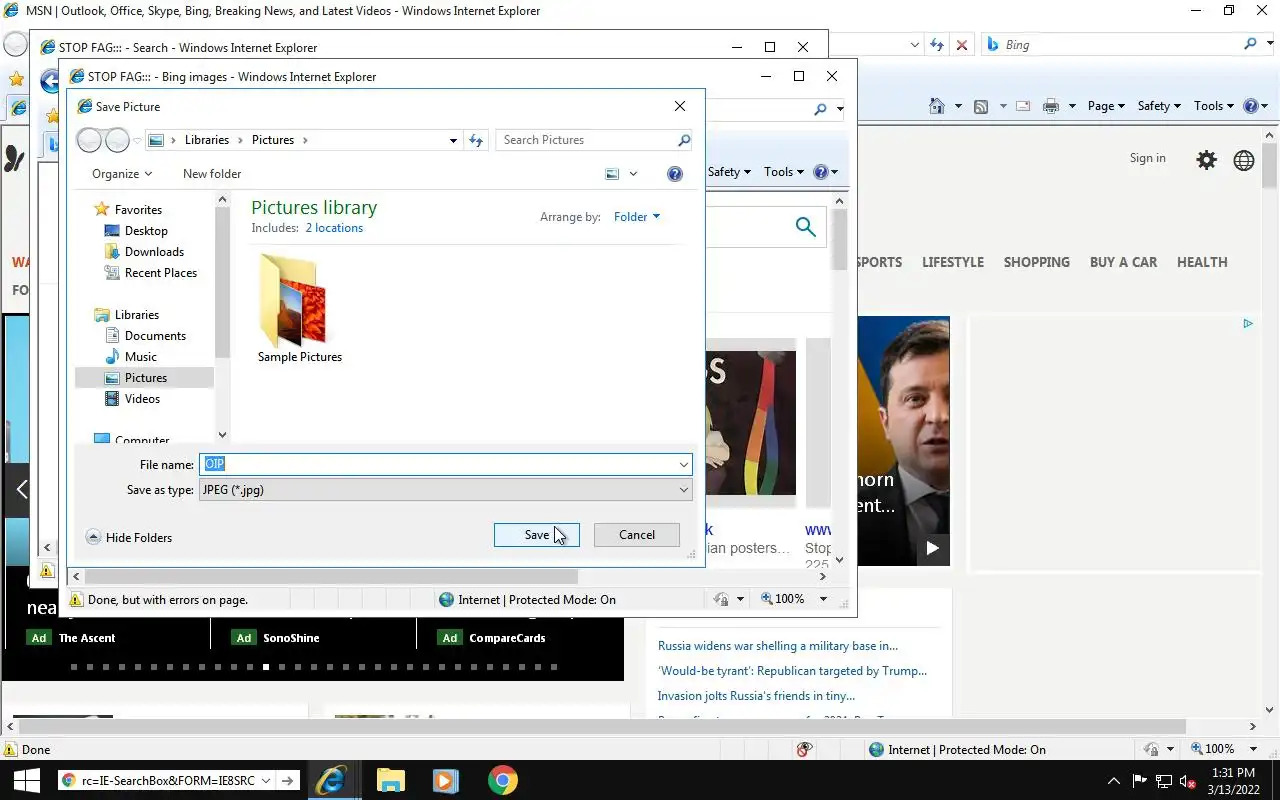This screenshot has height=800, width=1280.
Task: Click the File name input field
Action: point(438,464)
